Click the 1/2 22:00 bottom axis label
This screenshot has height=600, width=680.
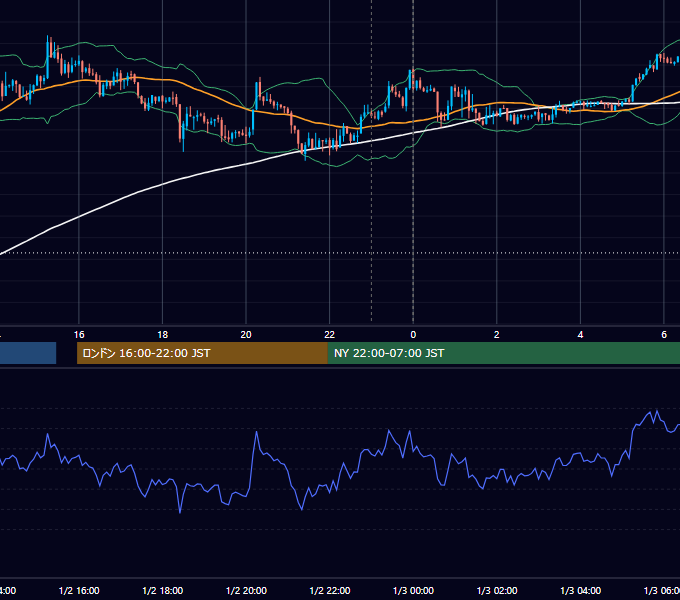tap(330, 591)
